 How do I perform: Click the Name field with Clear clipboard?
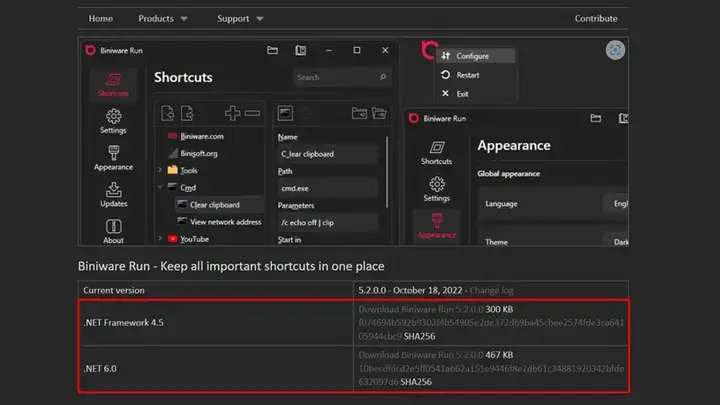[x=327, y=154]
